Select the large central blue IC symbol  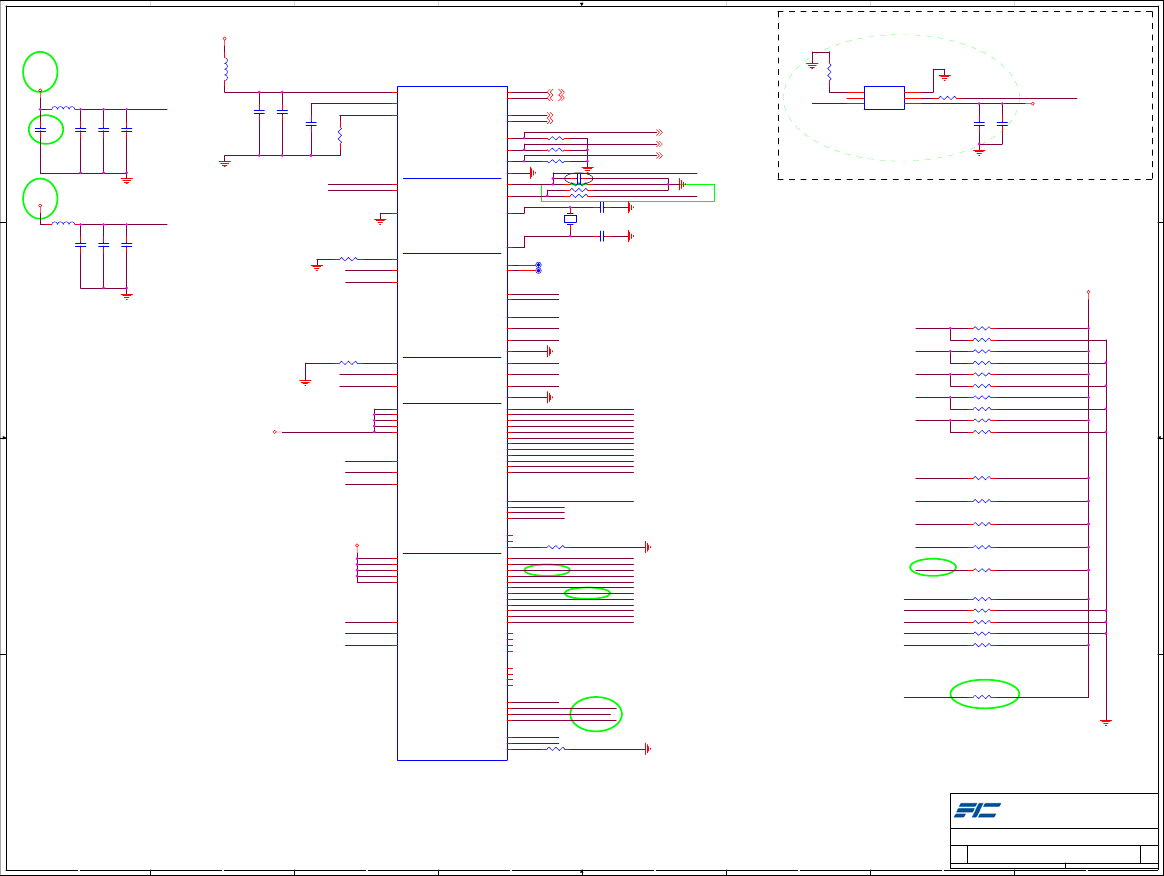[x=452, y=423]
